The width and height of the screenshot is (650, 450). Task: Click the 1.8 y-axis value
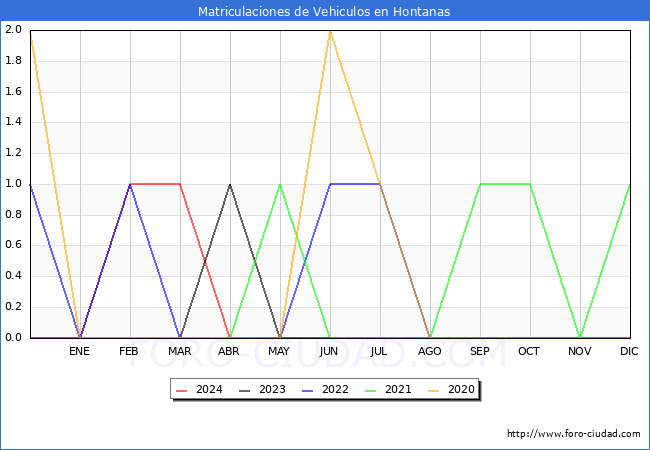click(x=13, y=60)
